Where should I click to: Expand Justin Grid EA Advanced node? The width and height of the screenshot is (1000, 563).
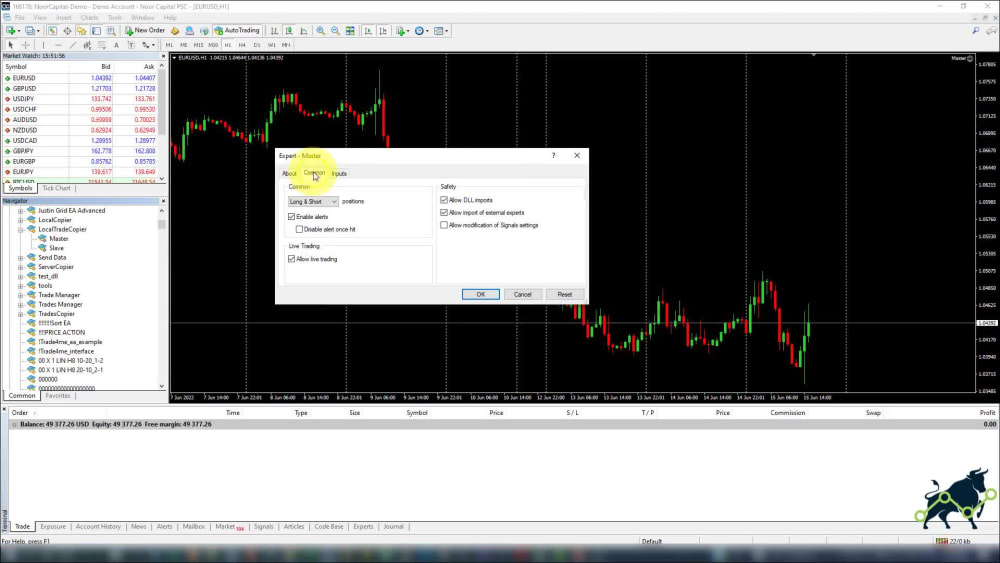point(20,210)
